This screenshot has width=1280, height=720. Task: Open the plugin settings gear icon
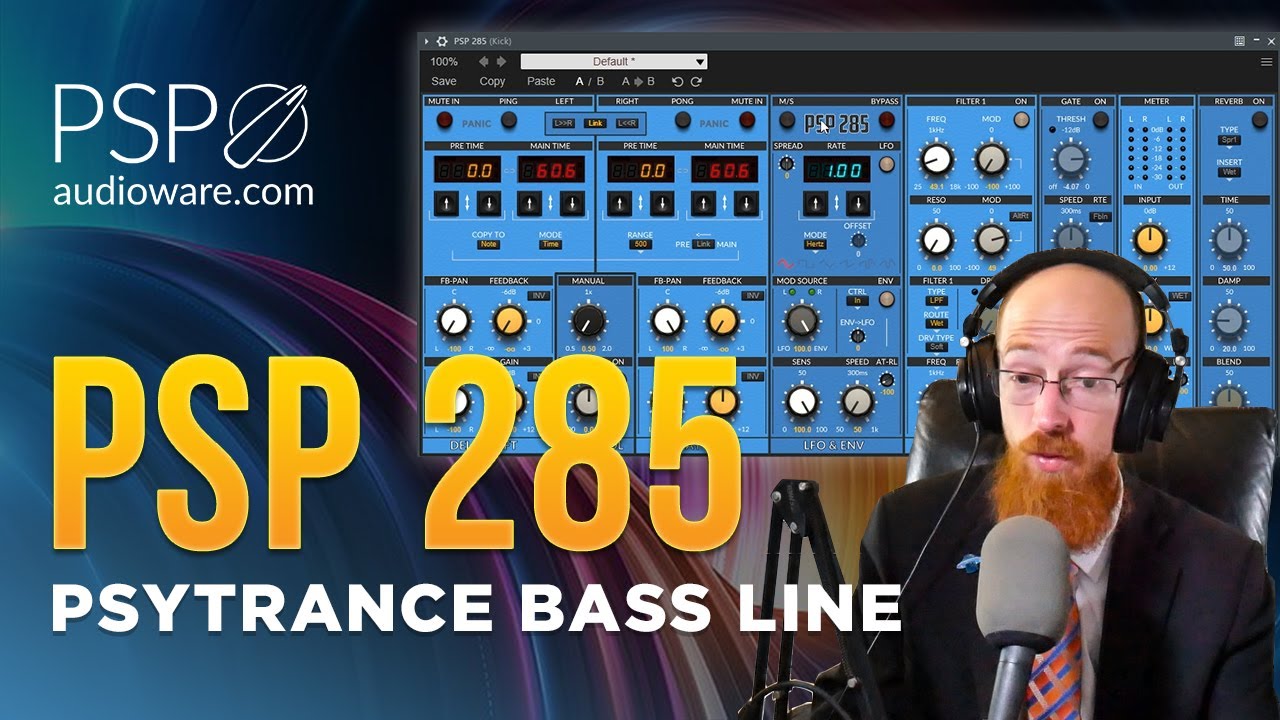point(442,41)
